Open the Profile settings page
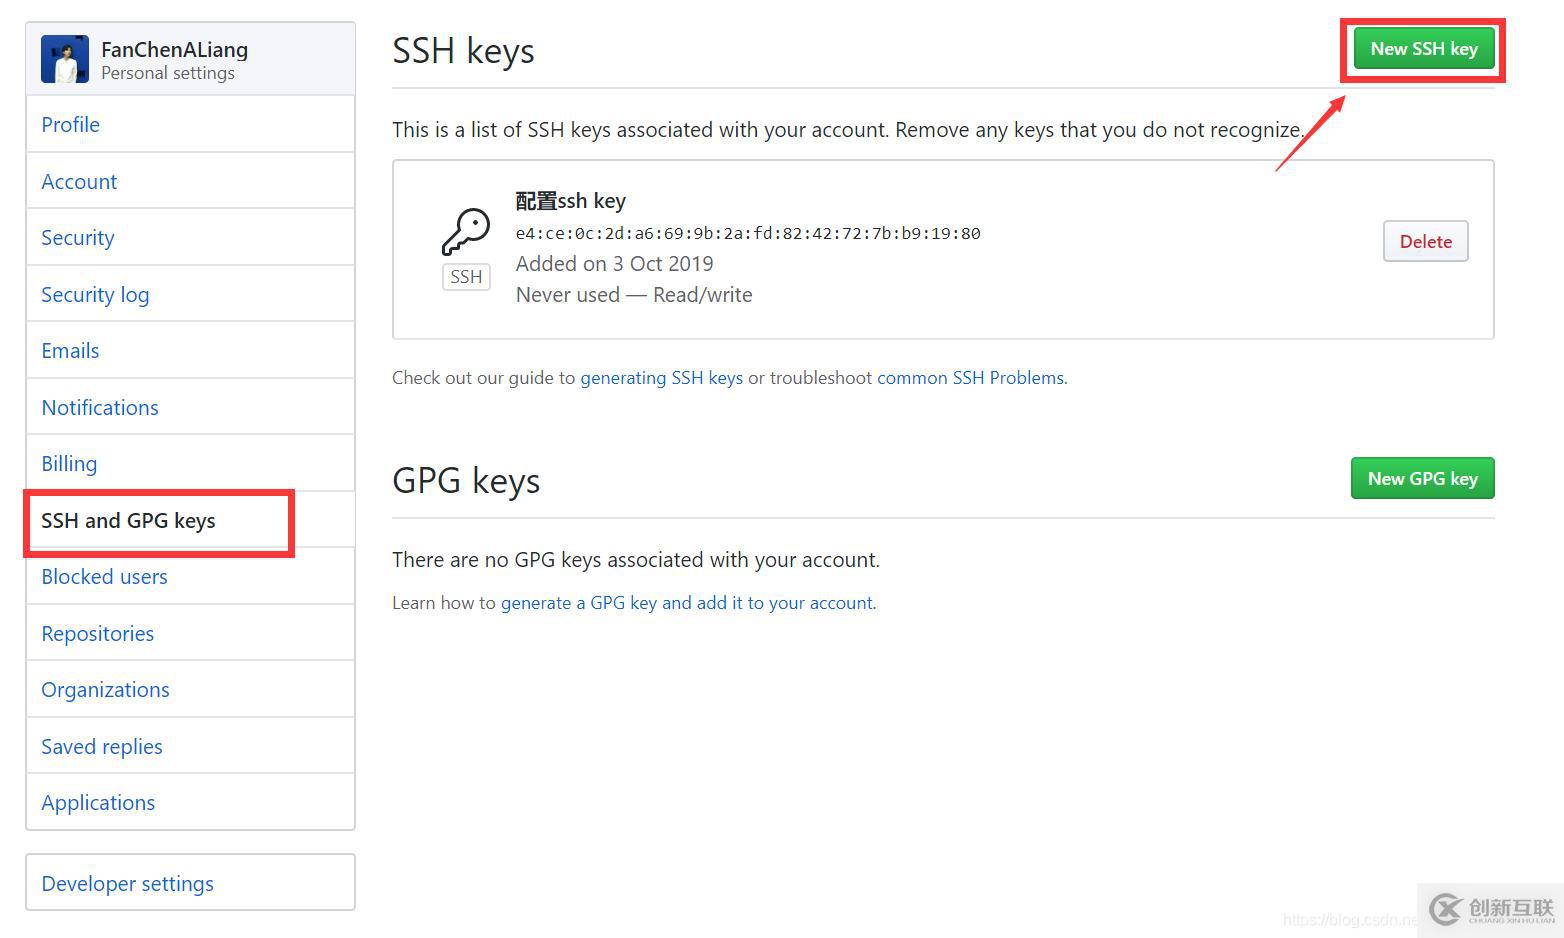1564x938 pixels. (70, 125)
